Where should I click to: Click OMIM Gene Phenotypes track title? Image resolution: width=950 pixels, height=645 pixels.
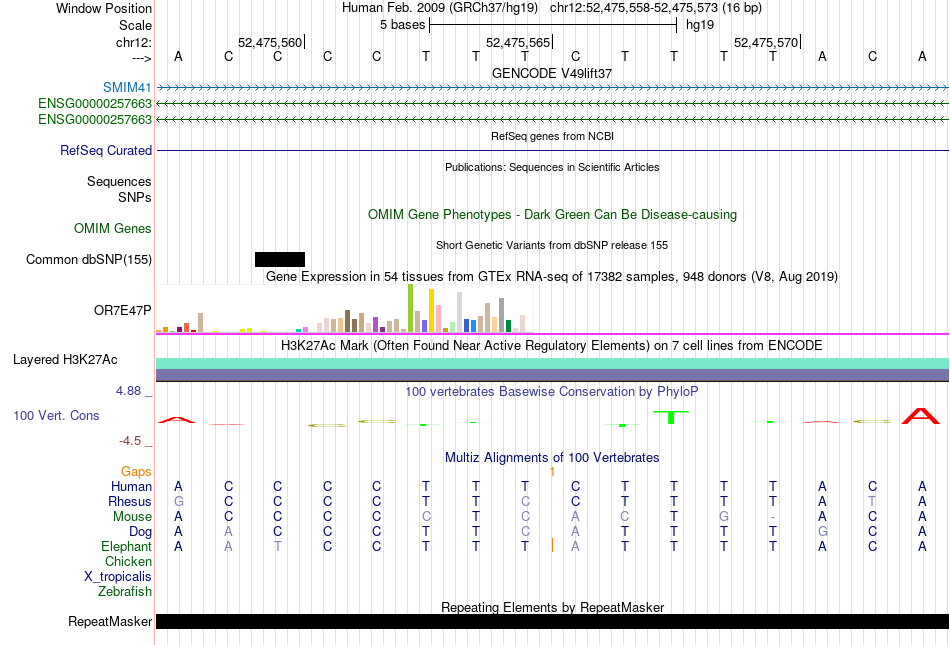click(x=553, y=214)
